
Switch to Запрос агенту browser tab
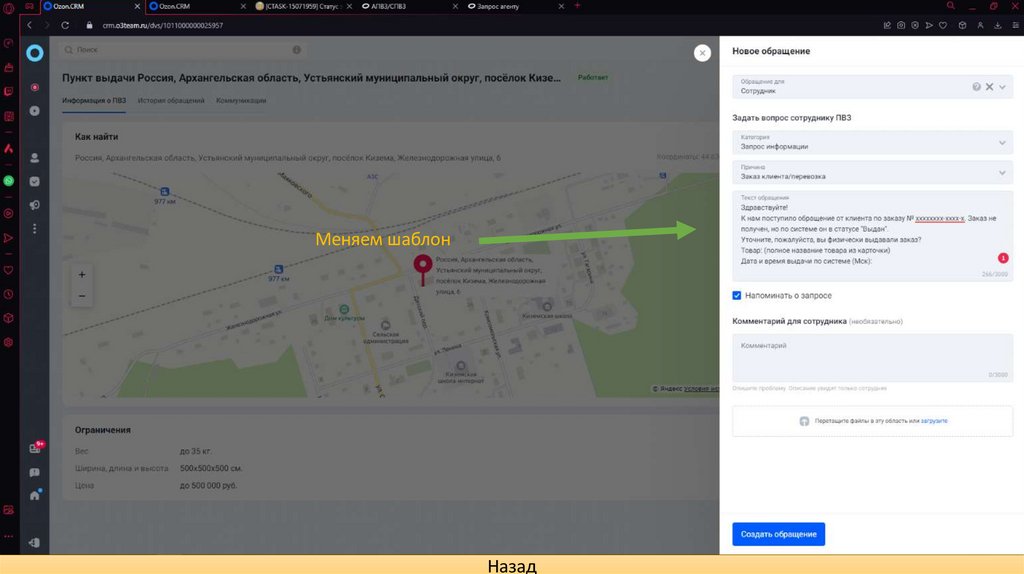click(515, 6)
